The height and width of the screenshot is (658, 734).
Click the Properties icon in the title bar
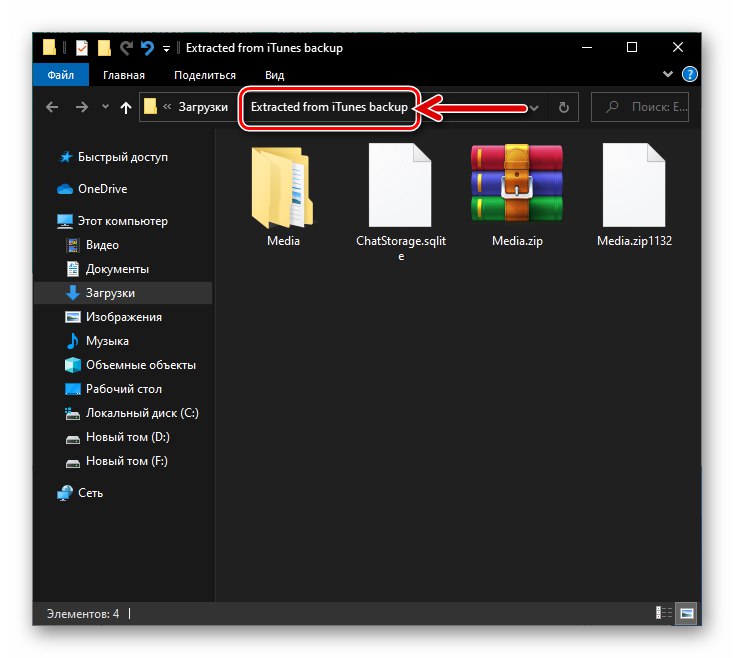click(81, 48)
